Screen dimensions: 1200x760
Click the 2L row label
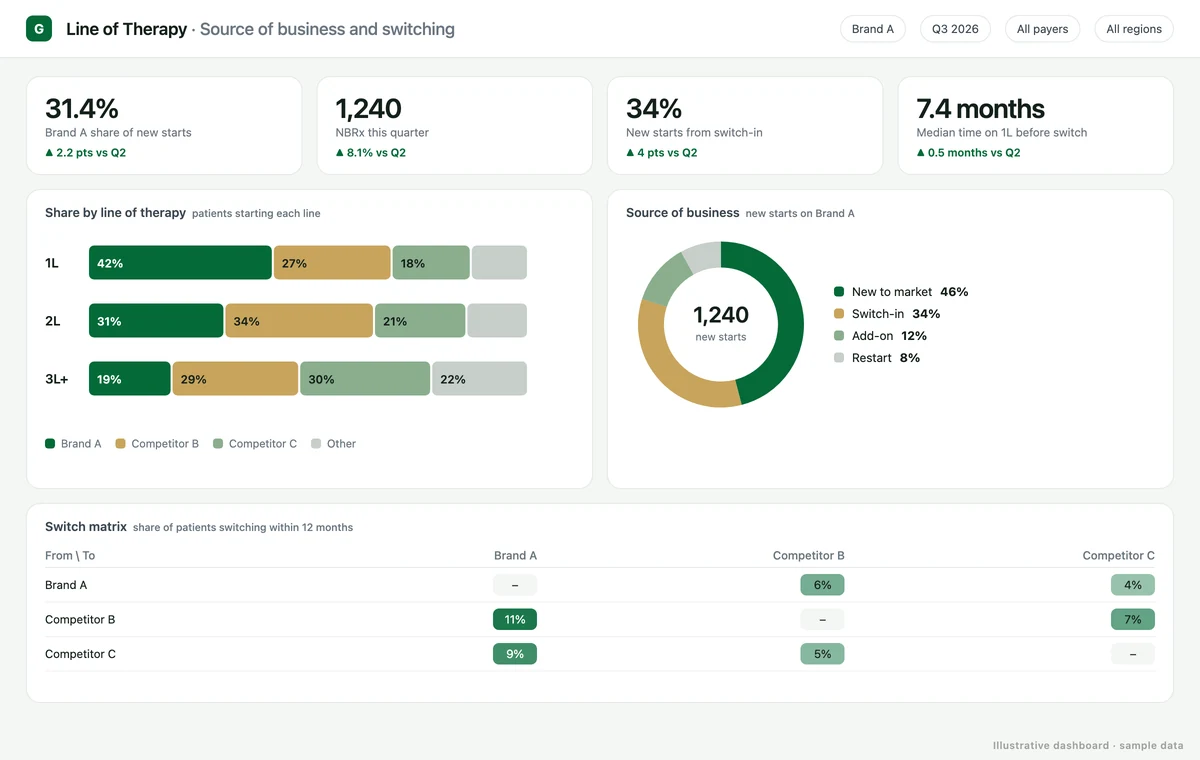(x=53, y=321)
